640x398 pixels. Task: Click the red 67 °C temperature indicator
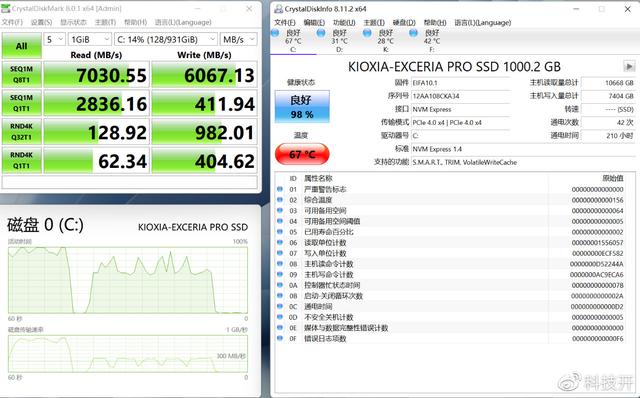302,154
